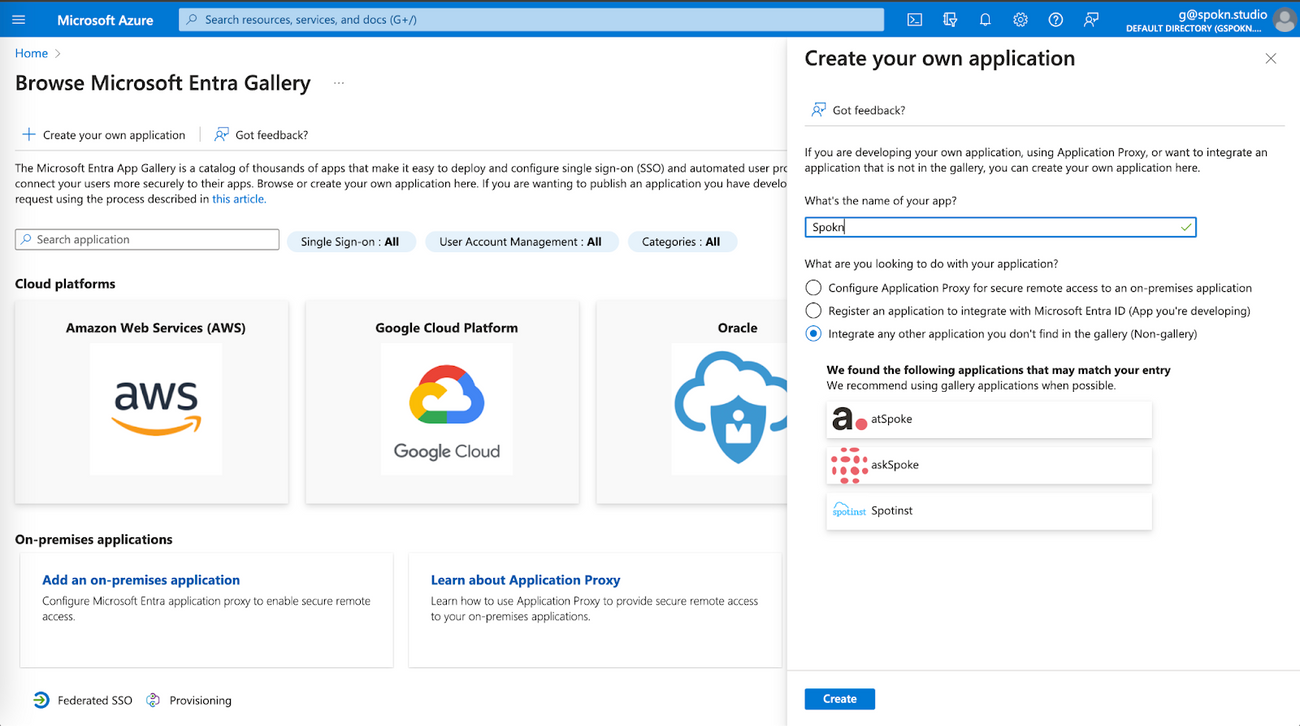This screenshot has height=726, width=1300.
Task: Open Single Sign-on filter pill
Action: [x=350, y=242]
